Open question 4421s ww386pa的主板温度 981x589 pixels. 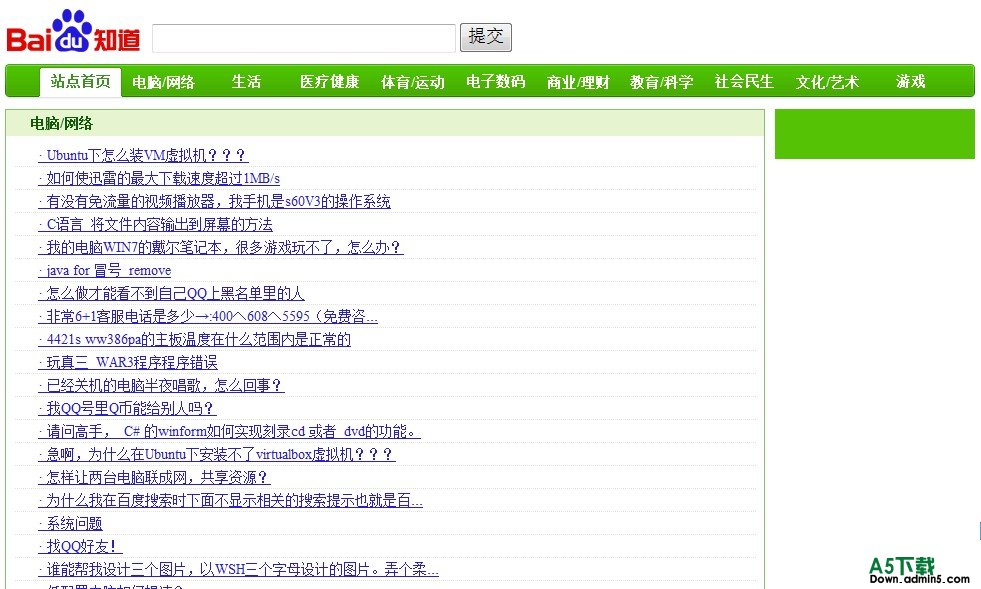(195, 339)
